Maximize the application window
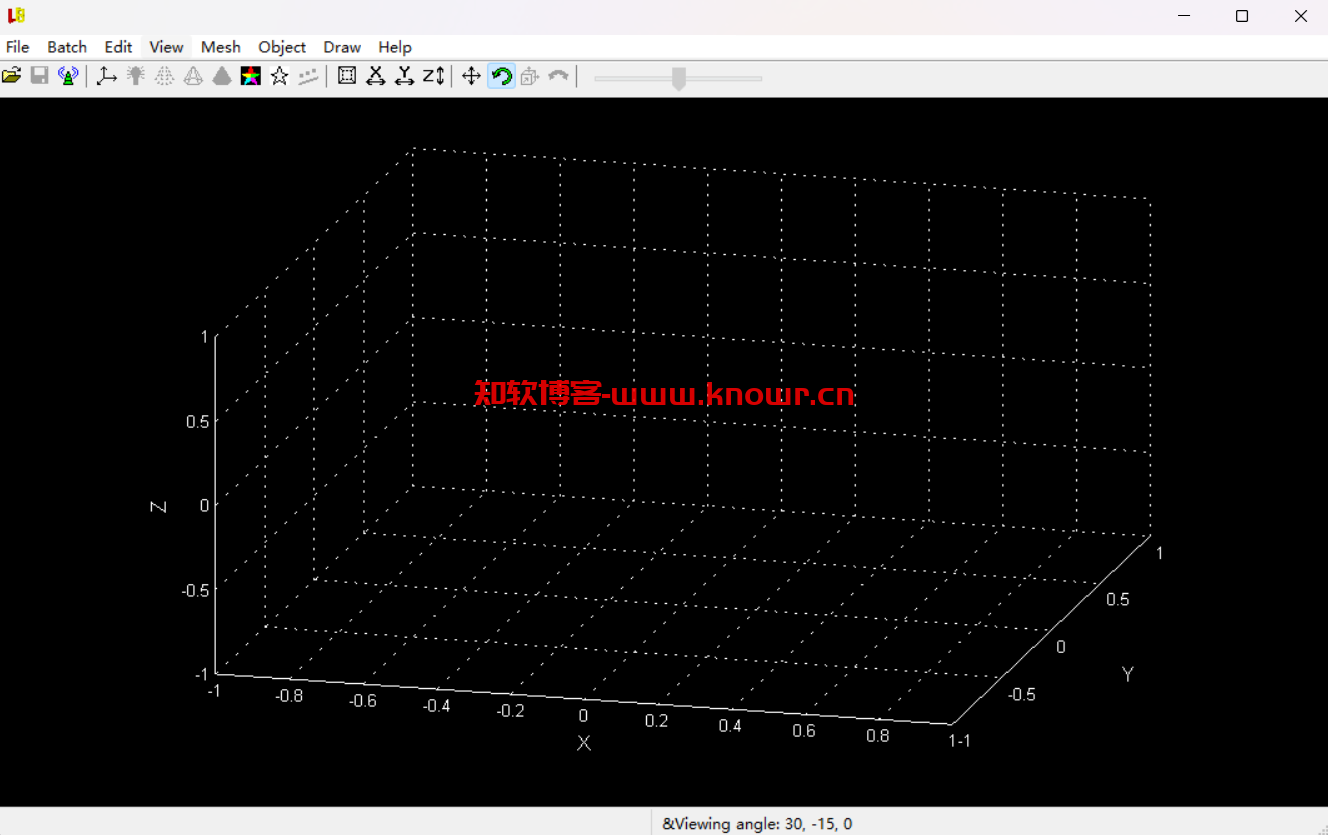The image size is (1328, 835). pos(1242,16)
